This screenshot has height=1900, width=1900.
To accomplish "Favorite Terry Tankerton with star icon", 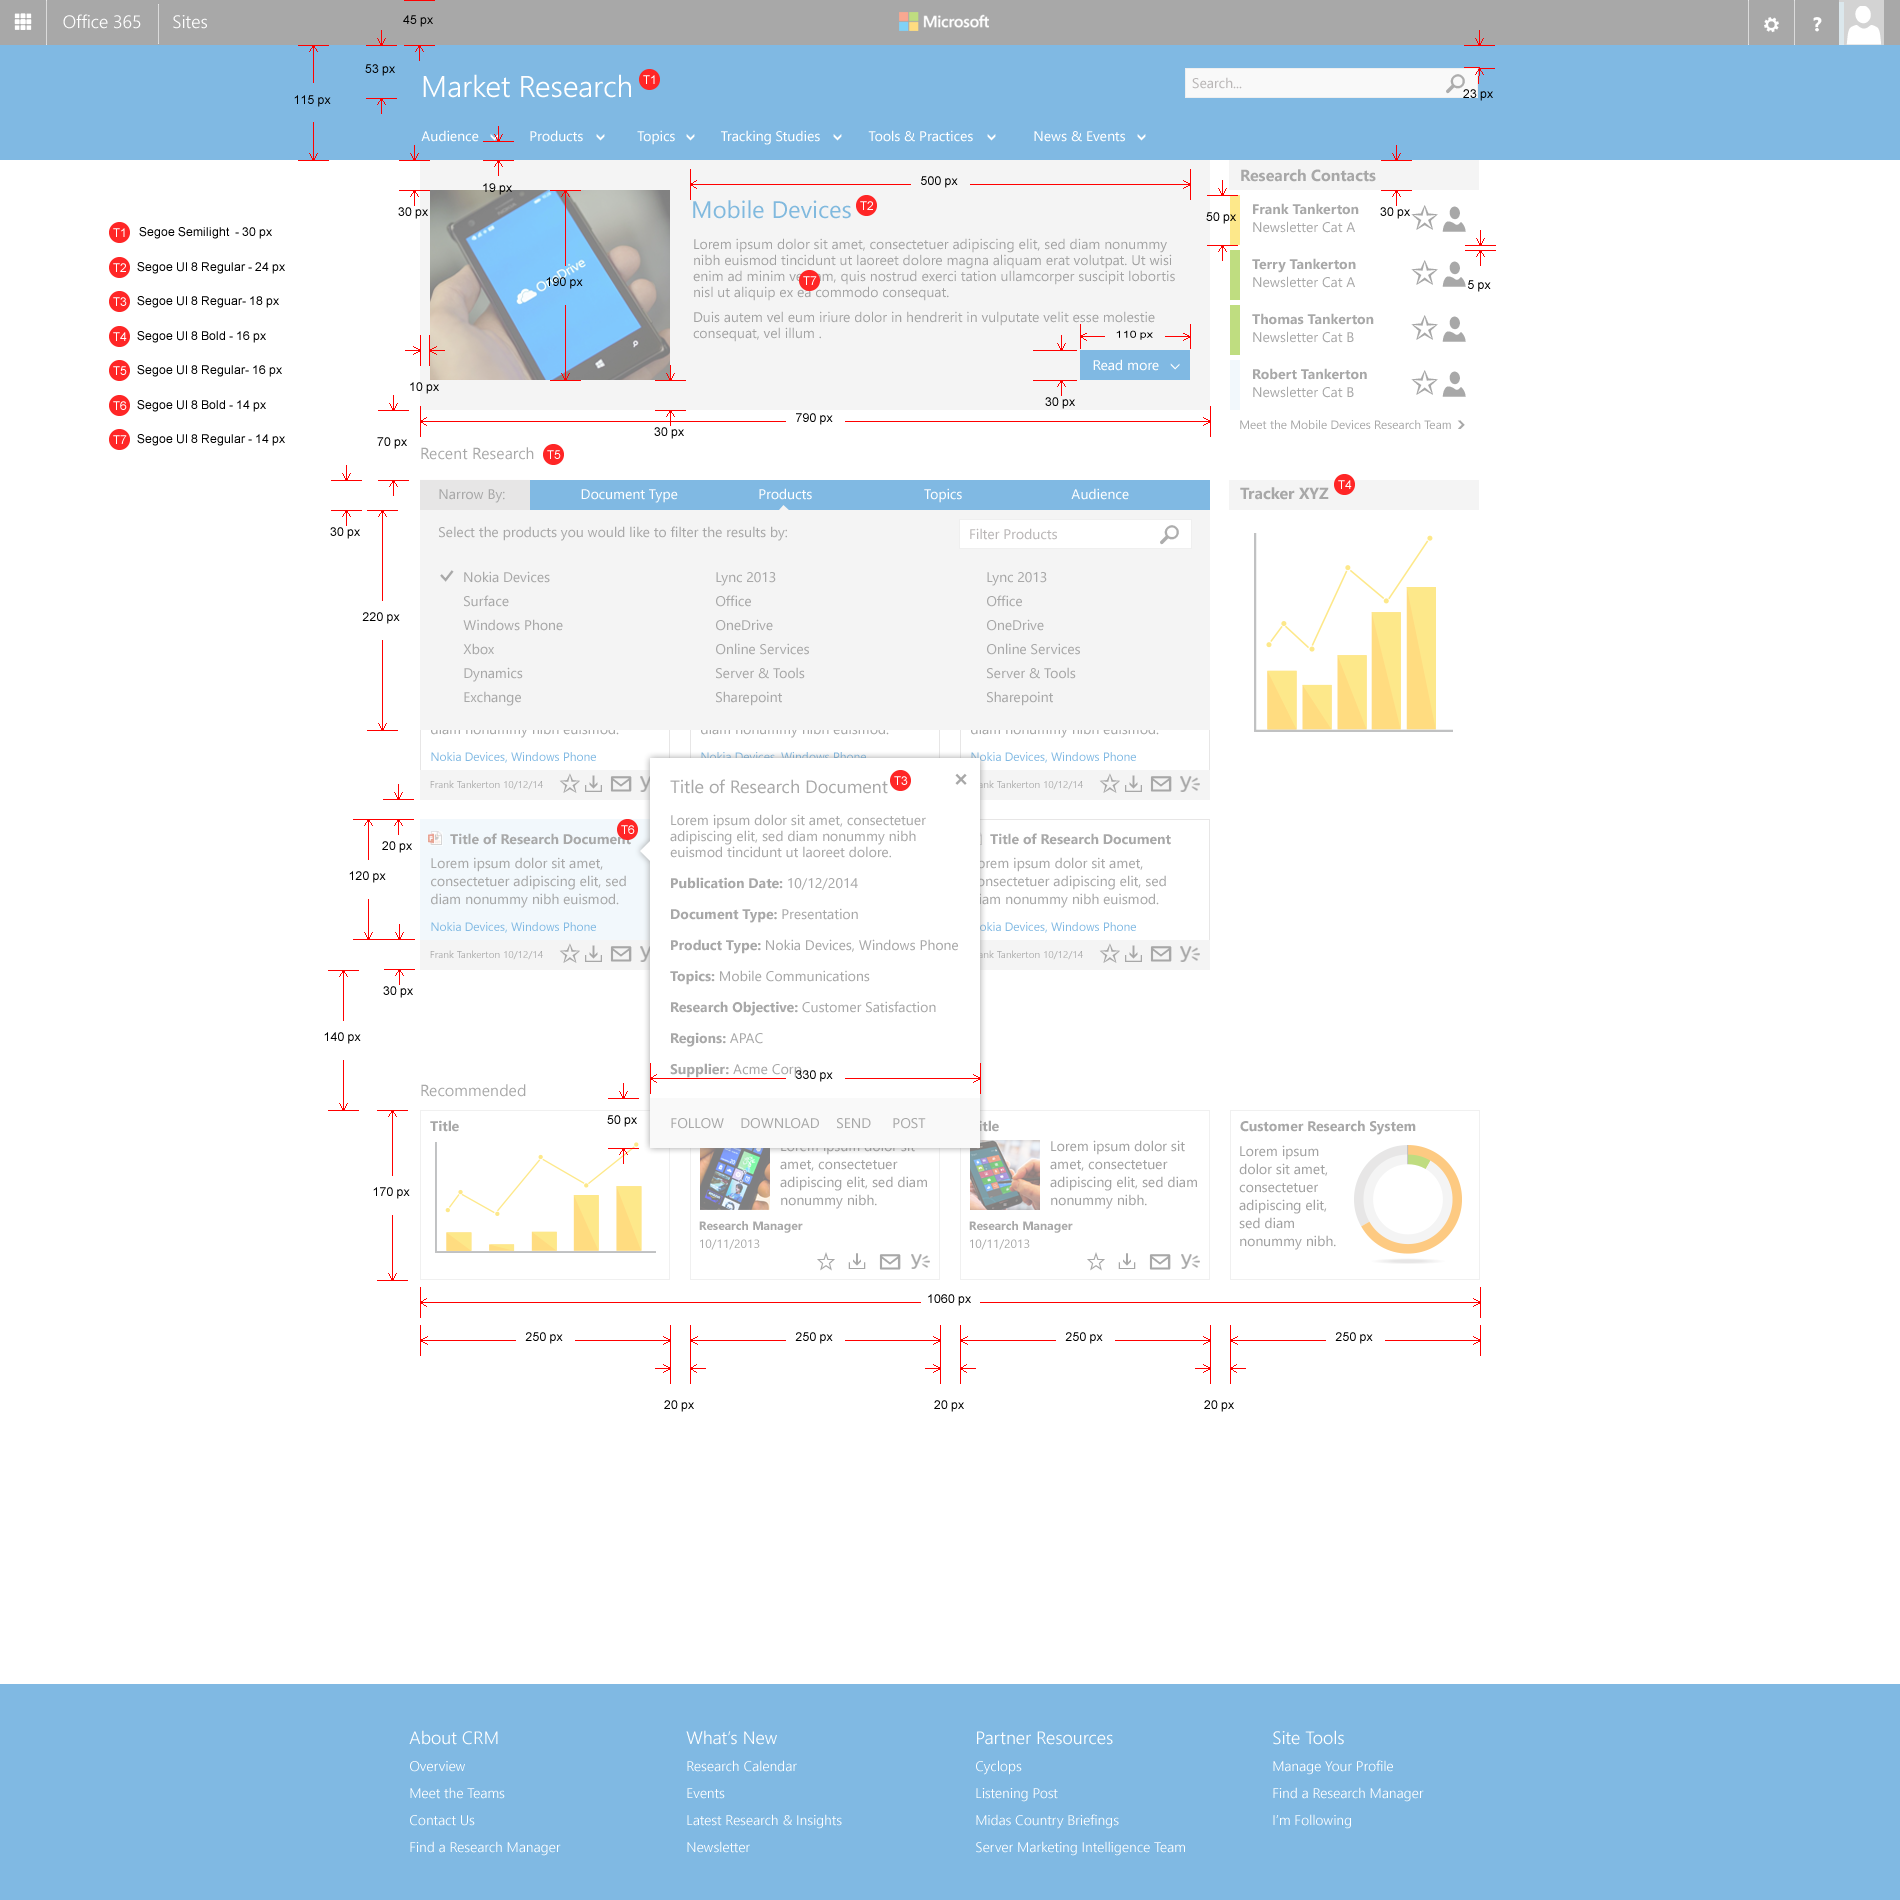I will pyautogui.click(x=1425, y=273).
